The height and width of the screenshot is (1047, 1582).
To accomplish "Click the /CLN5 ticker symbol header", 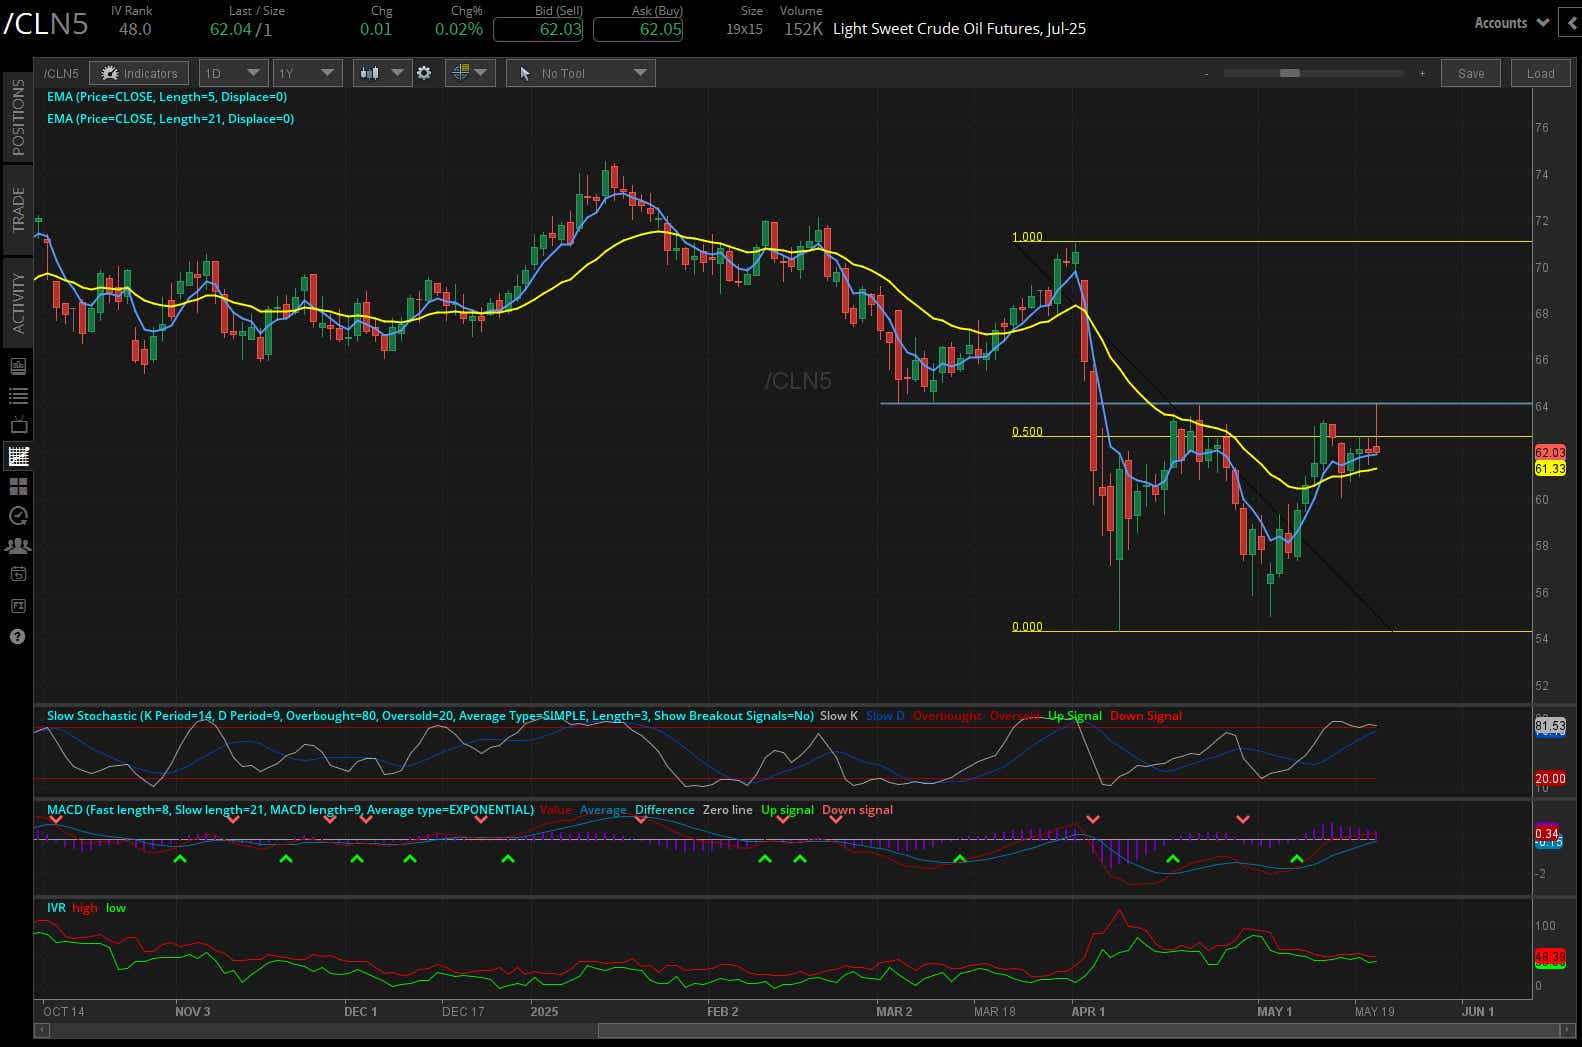I will (x=46, y=25).
